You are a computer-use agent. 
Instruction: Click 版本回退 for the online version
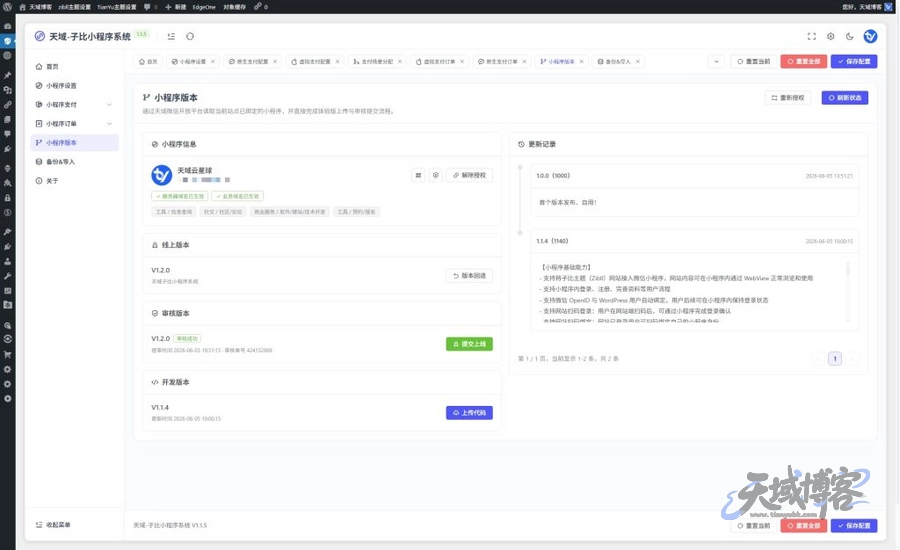[470, 276]
